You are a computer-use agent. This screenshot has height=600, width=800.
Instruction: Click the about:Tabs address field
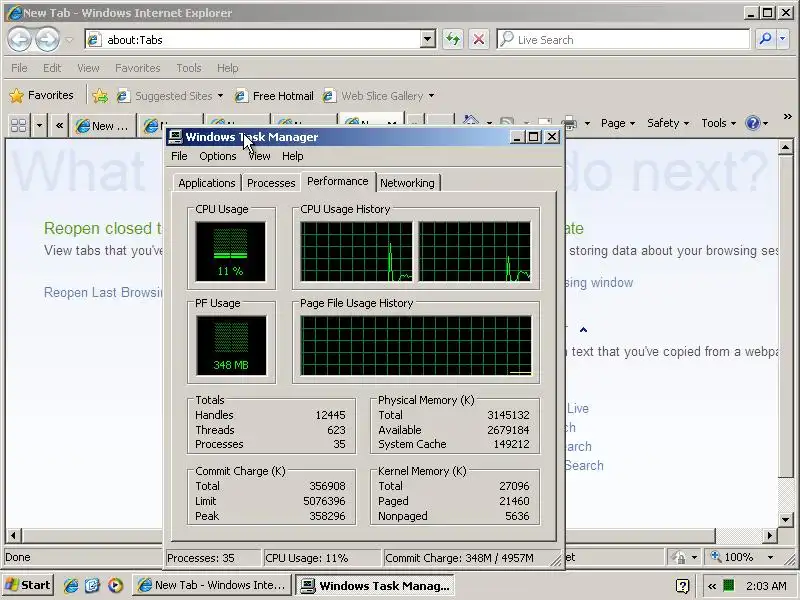click(253, 40)
